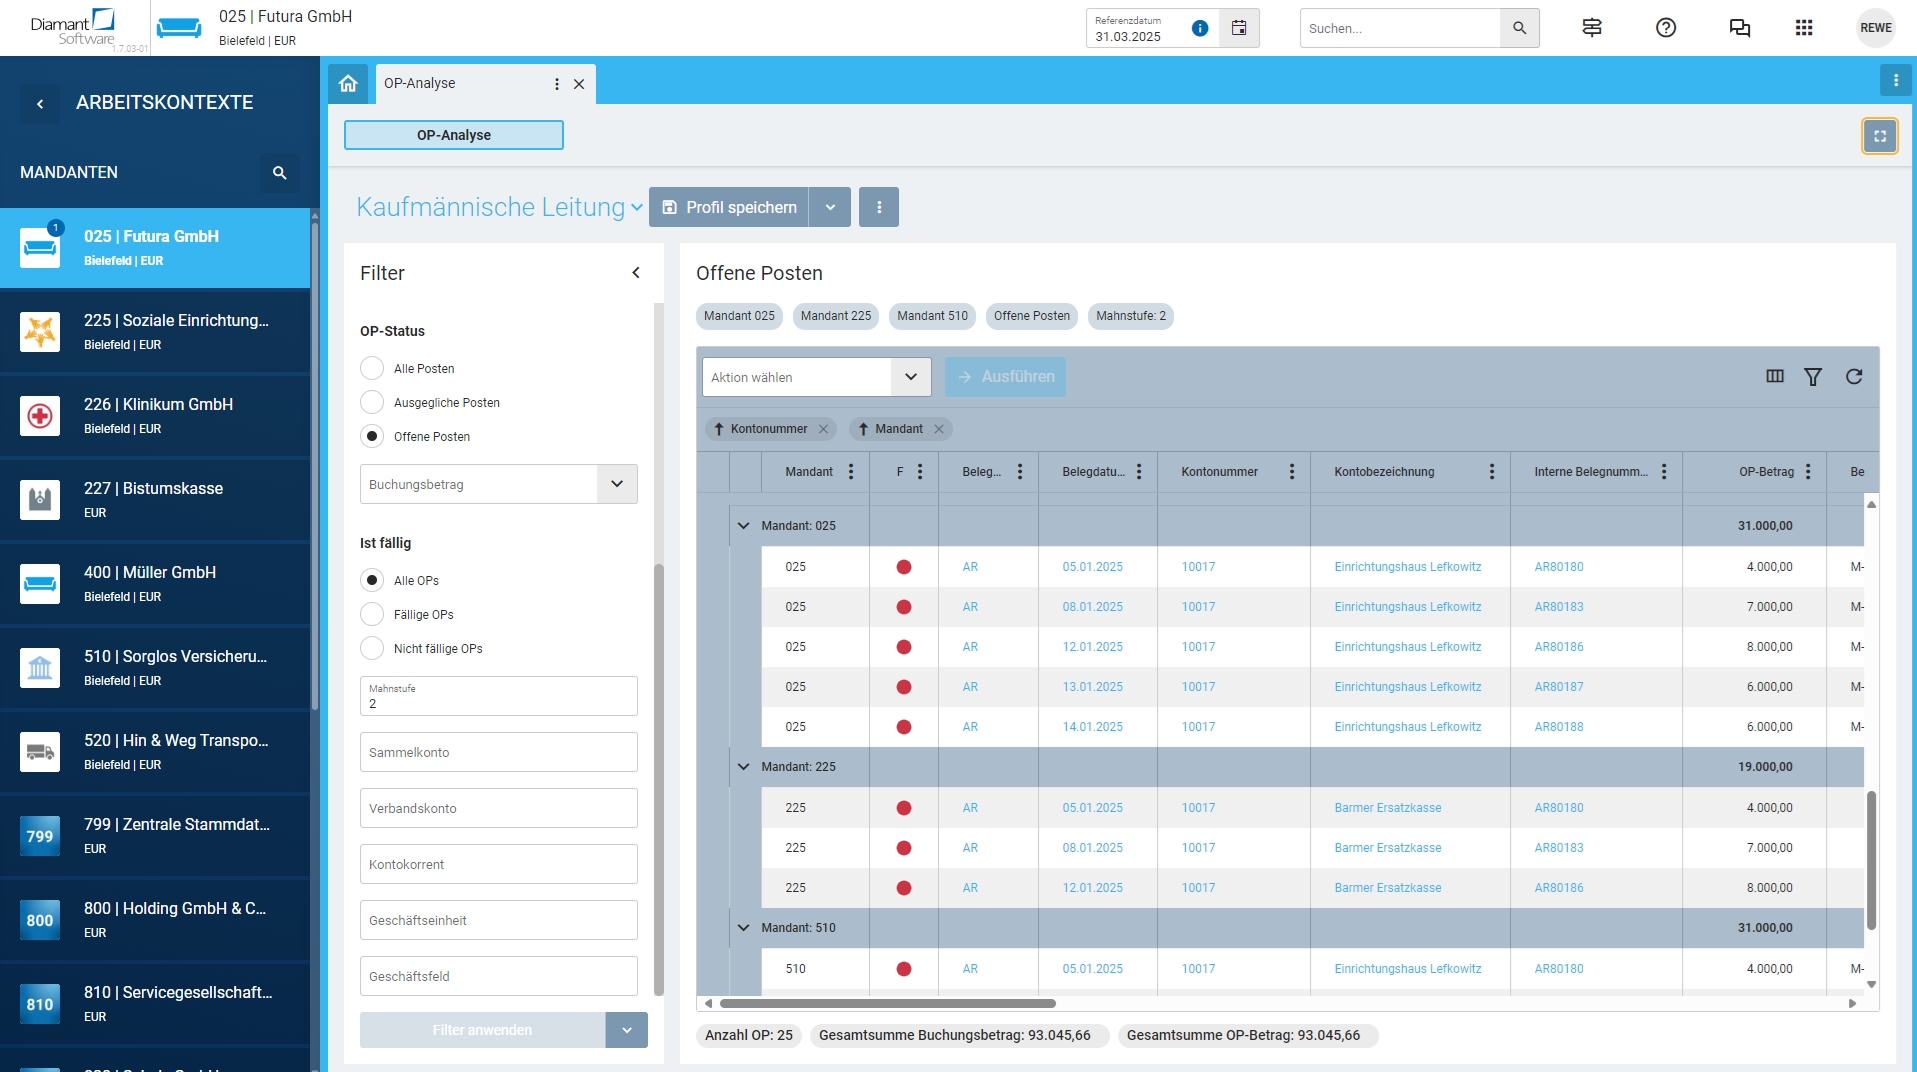Expand the Aktion wählen combo box
1917x1072 pixels.
(910, 377)
